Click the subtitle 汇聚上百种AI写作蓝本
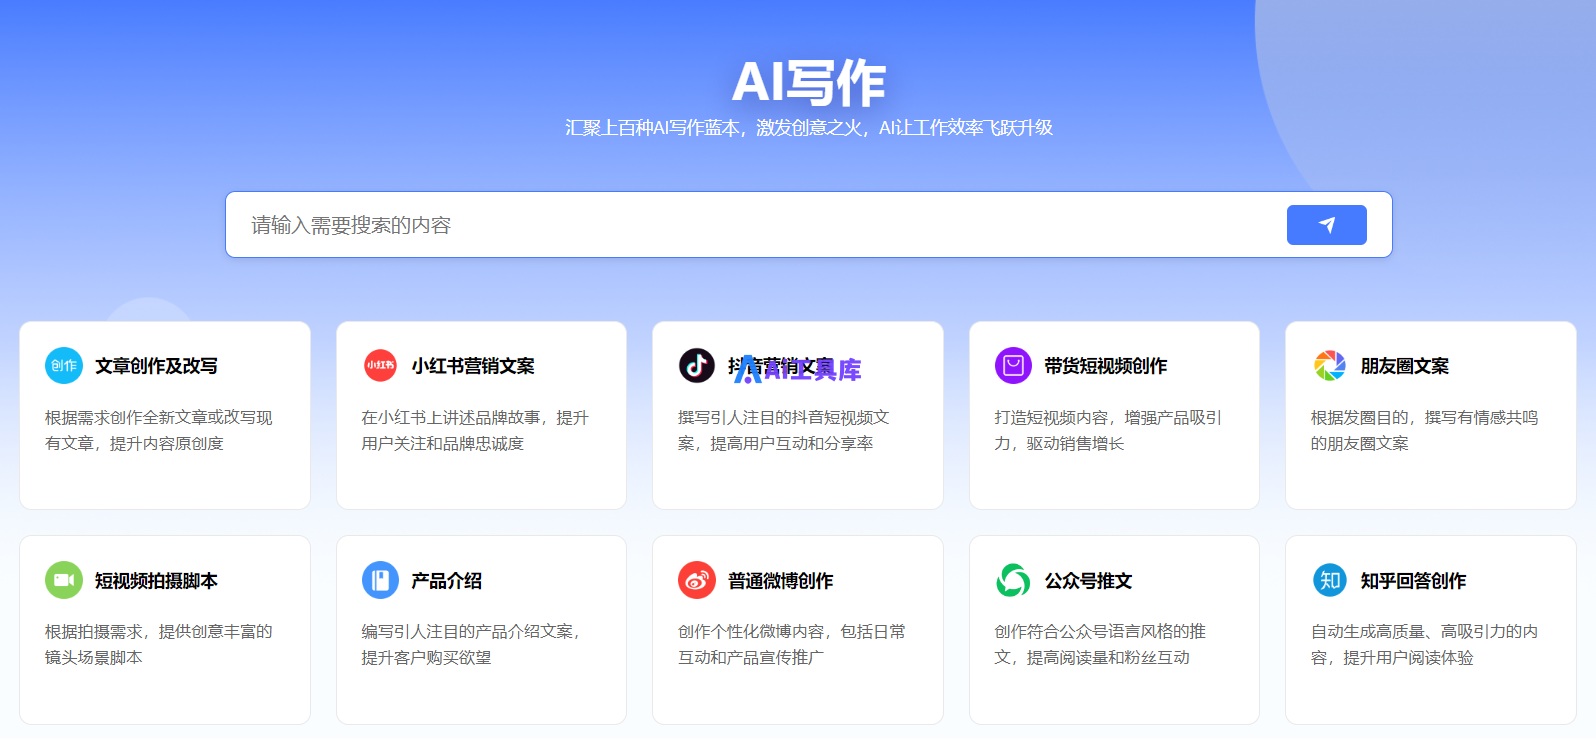1596x738 pixels. point(809,128)
